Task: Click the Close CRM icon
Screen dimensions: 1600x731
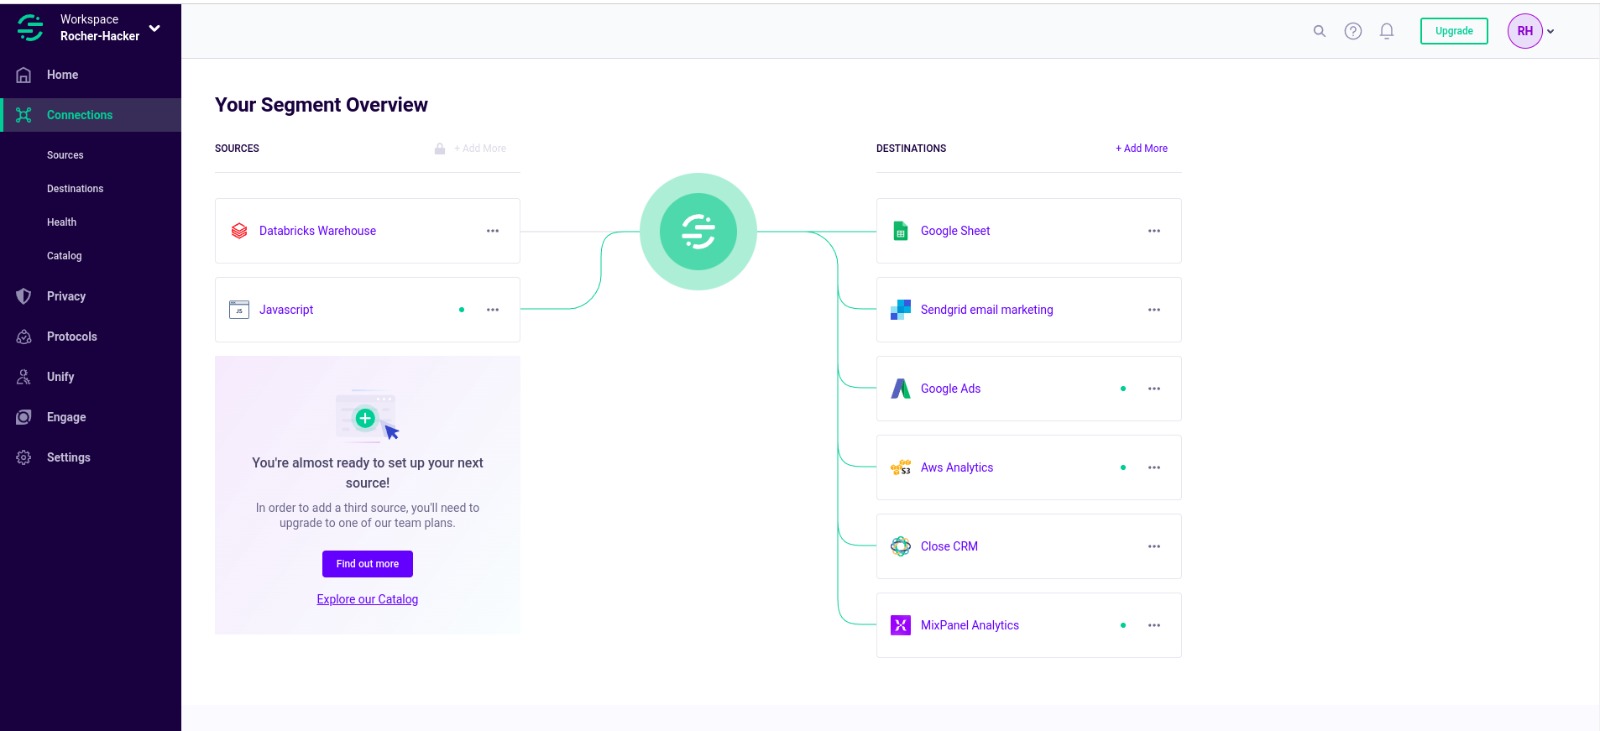Action: pyautogui.click(x=901, y=546)
